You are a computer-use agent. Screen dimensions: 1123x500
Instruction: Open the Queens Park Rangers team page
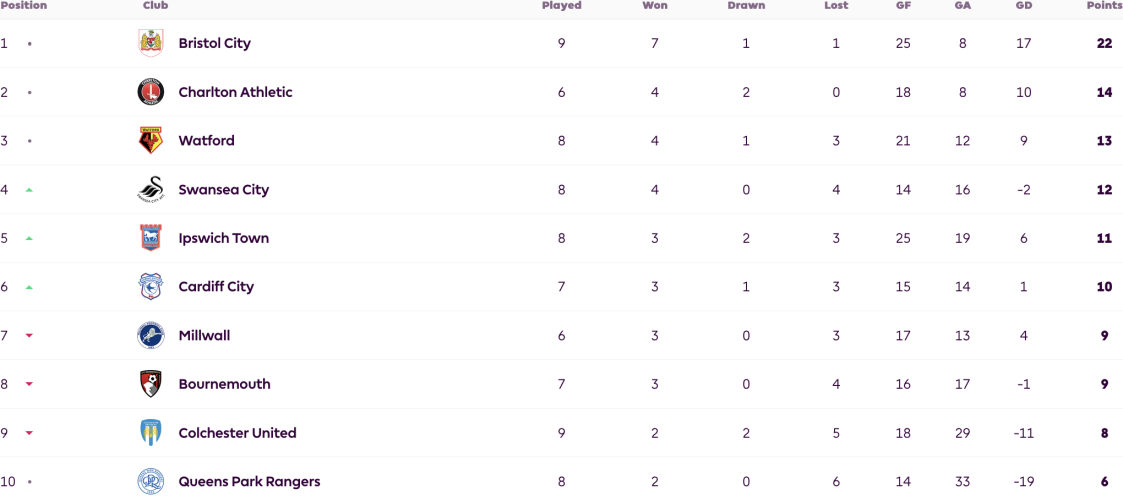click(249, 481)
